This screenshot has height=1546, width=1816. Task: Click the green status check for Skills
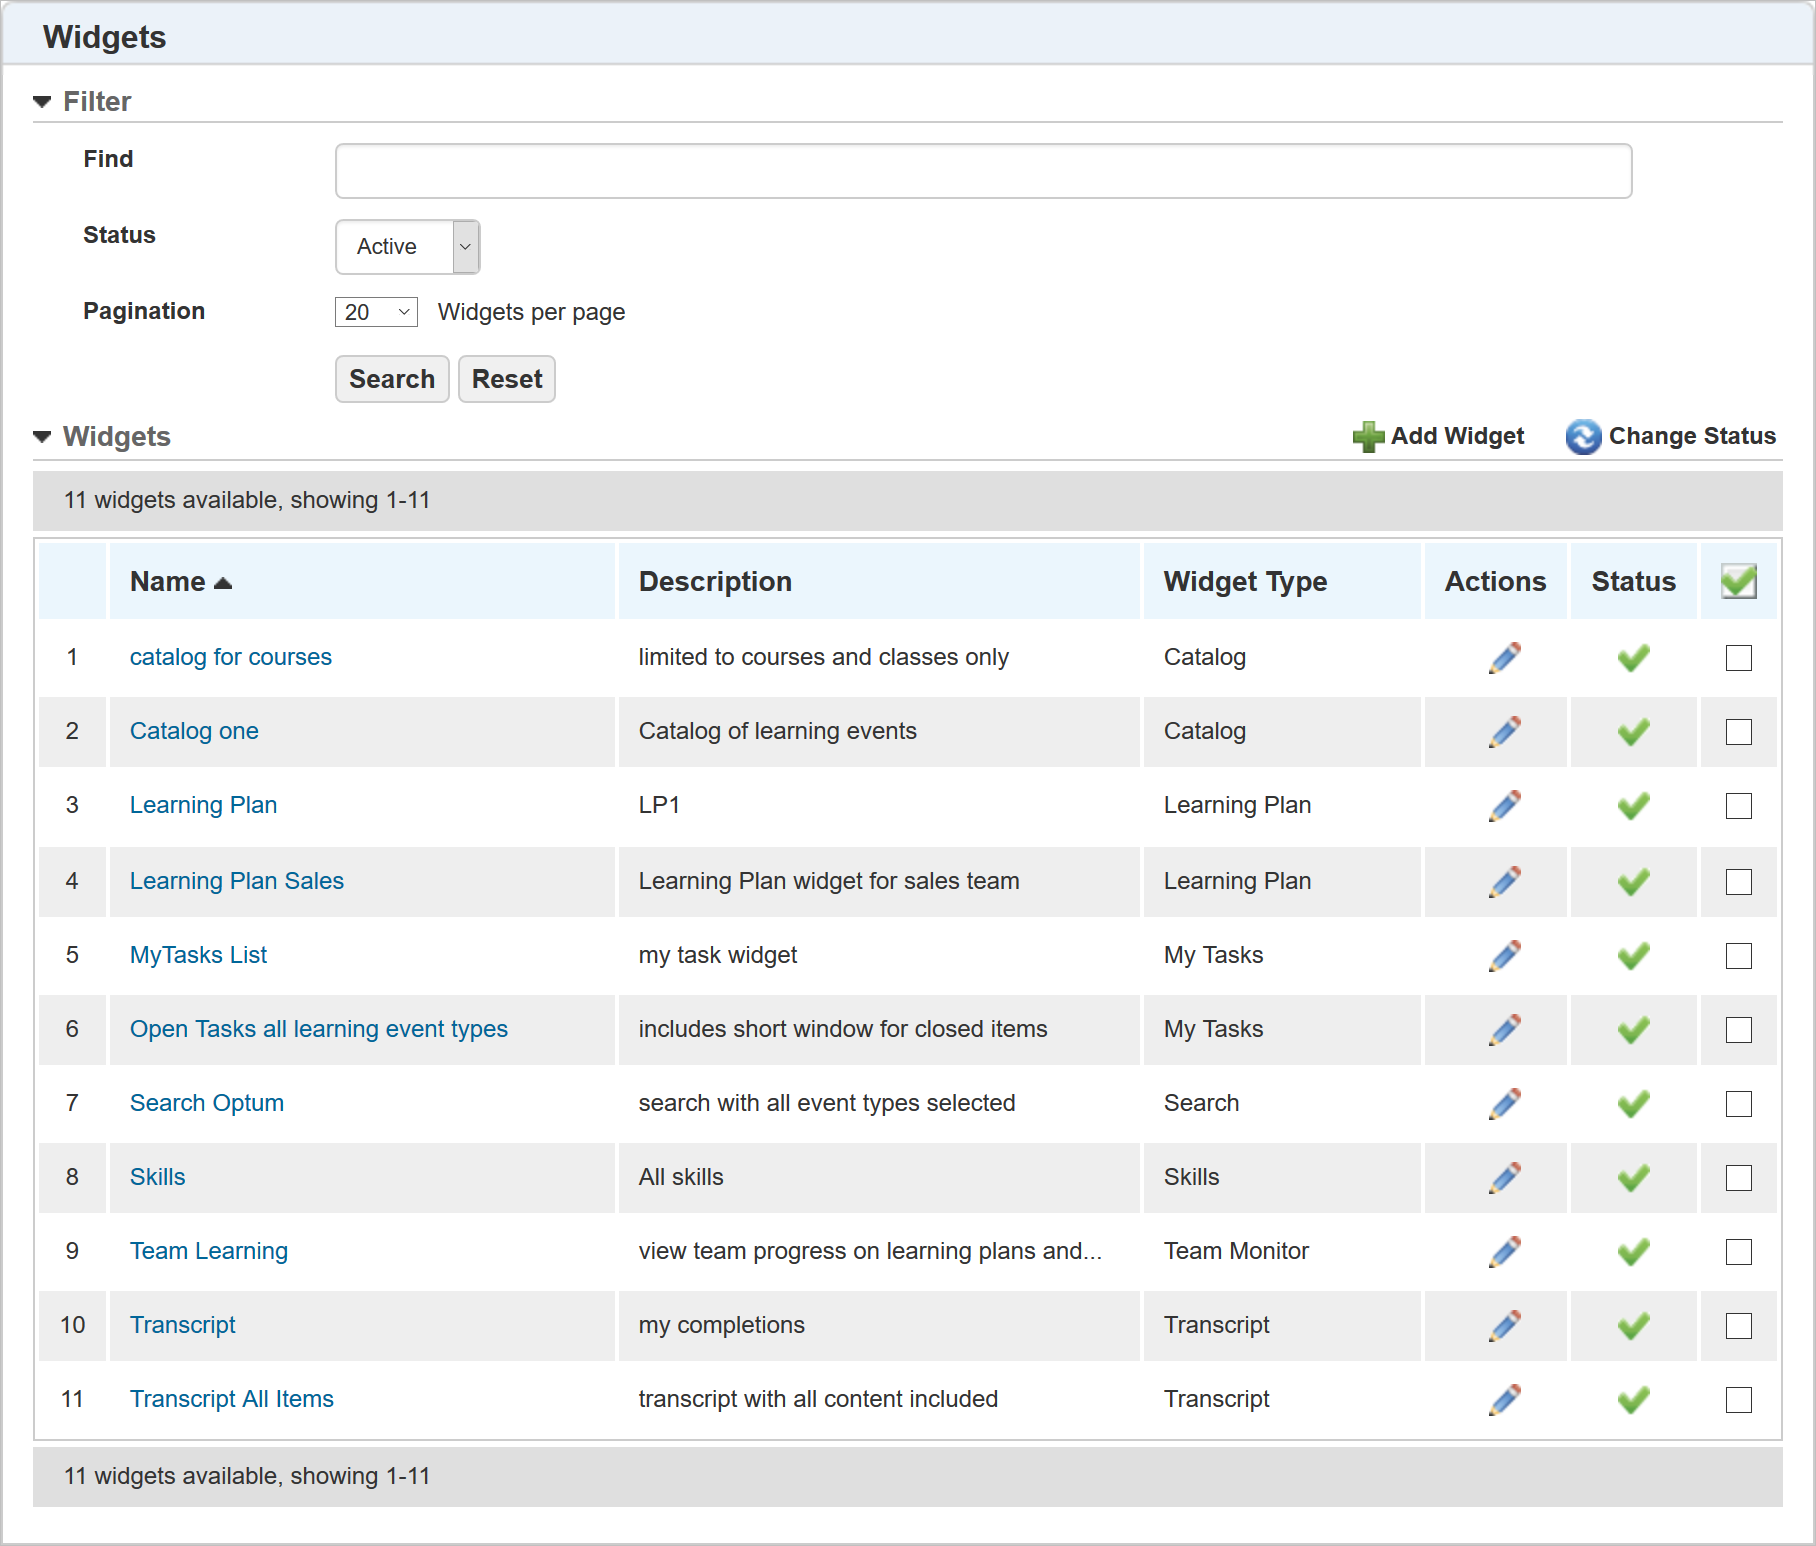1632,1177
